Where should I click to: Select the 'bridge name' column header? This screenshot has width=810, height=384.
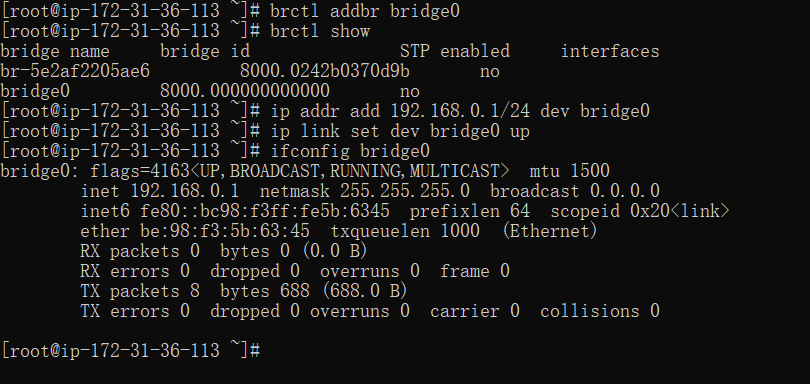tap(55, 51)
